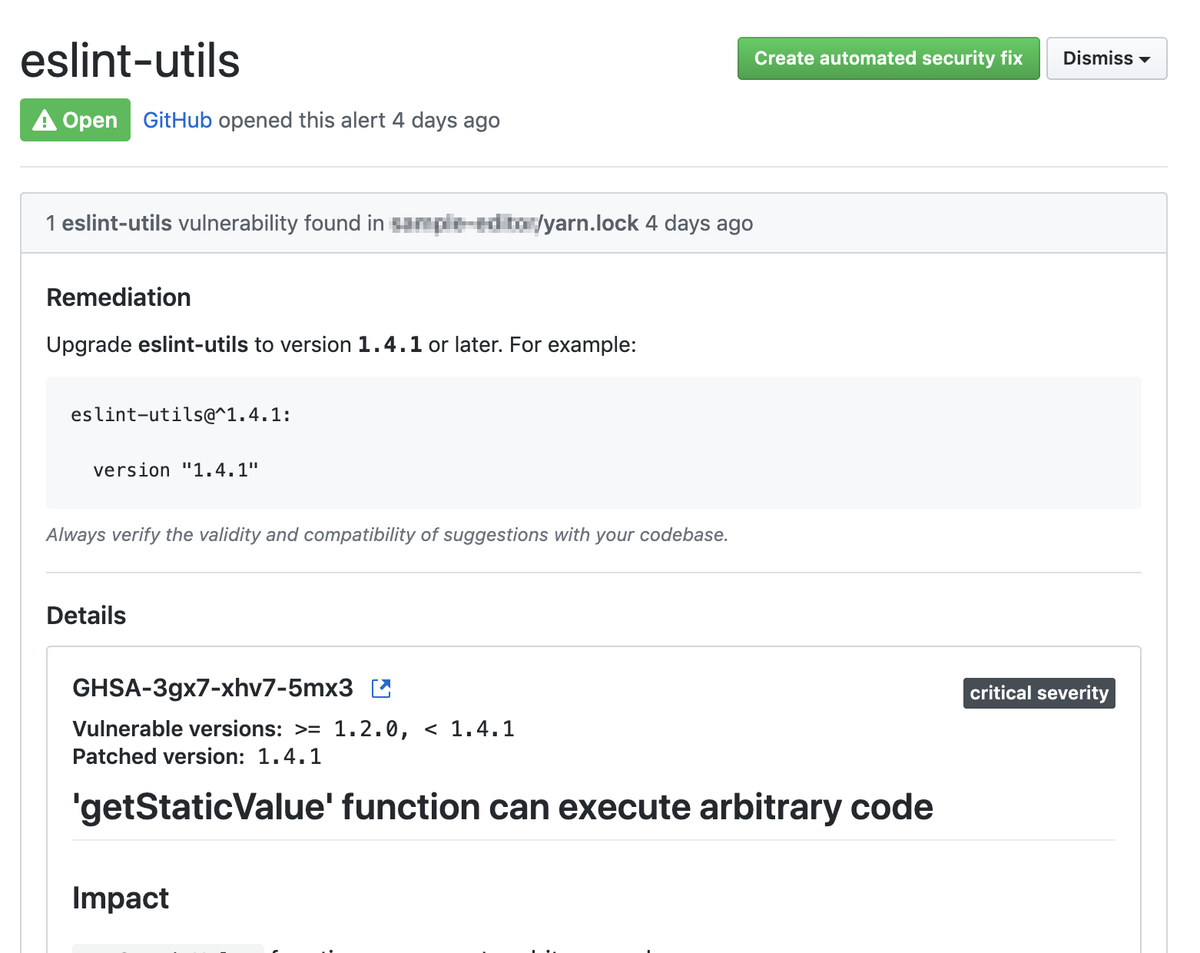Image resolution: width=1200 pixels, height=953 pixels.
Task: Select the Remediation section heading
Action: 118,297
